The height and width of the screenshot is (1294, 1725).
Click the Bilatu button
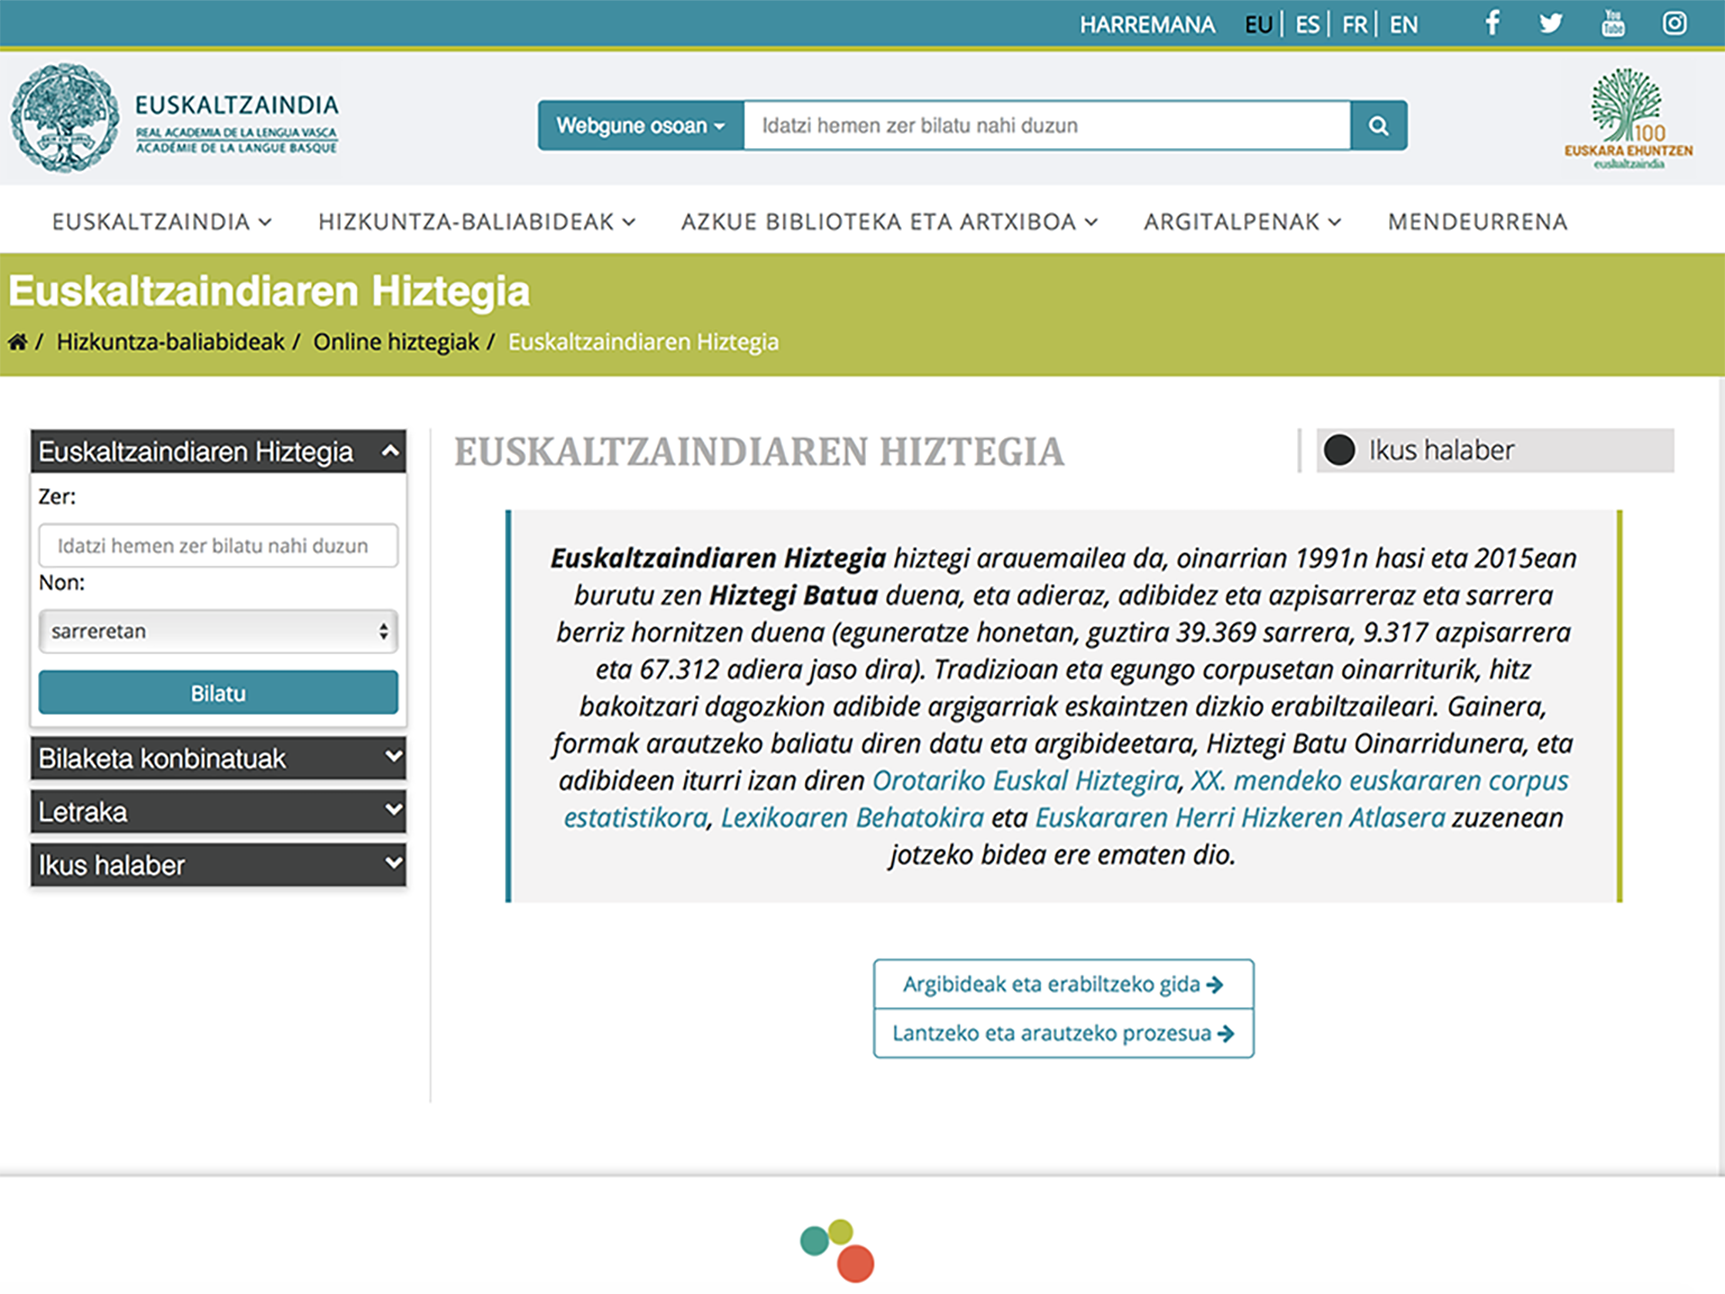[x=218, y=692]
